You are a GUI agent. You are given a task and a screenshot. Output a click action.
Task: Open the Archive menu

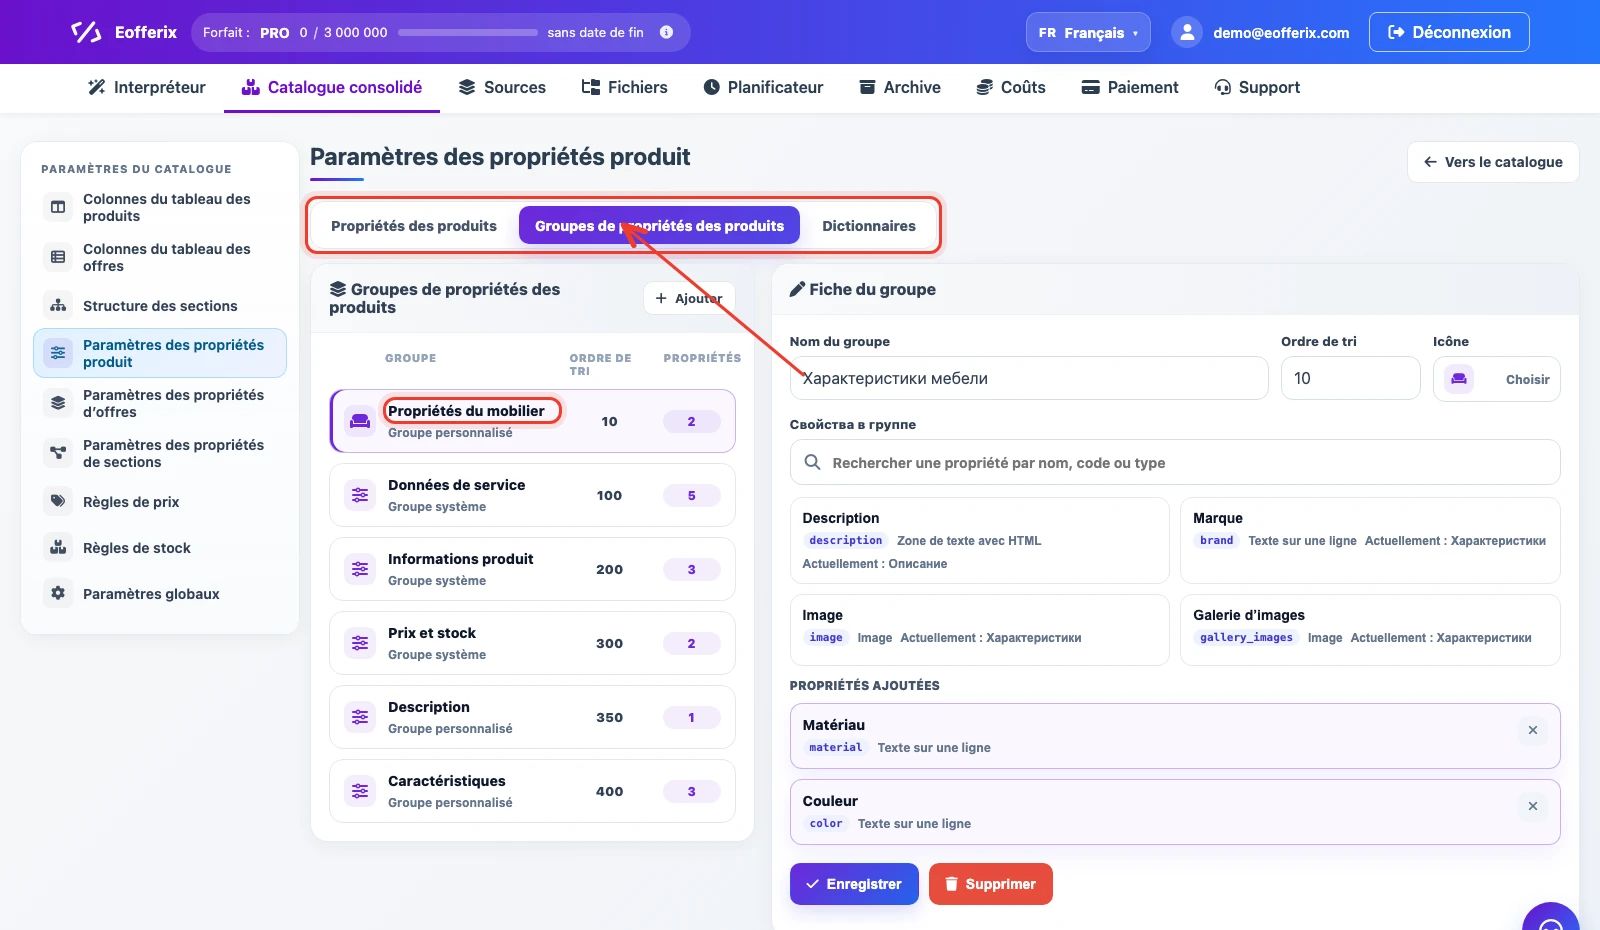[x=900, y=87]
